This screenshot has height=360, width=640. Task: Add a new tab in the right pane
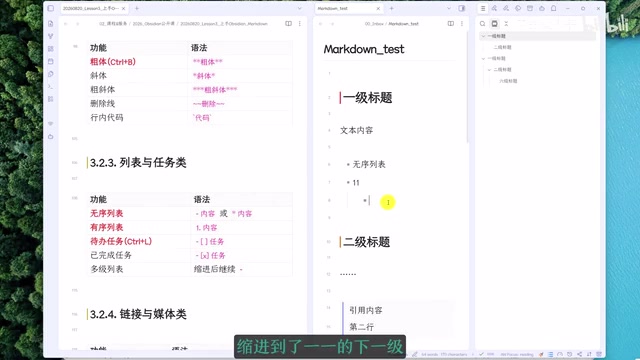point(391,8)
